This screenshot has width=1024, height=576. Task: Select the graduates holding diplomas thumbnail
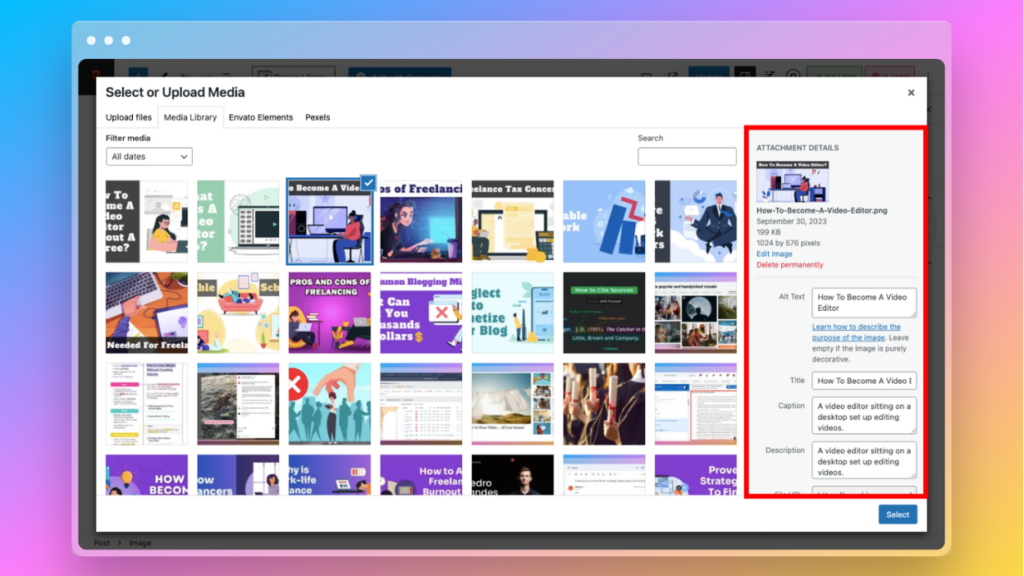pyautogui.click(x=603, y=404)
